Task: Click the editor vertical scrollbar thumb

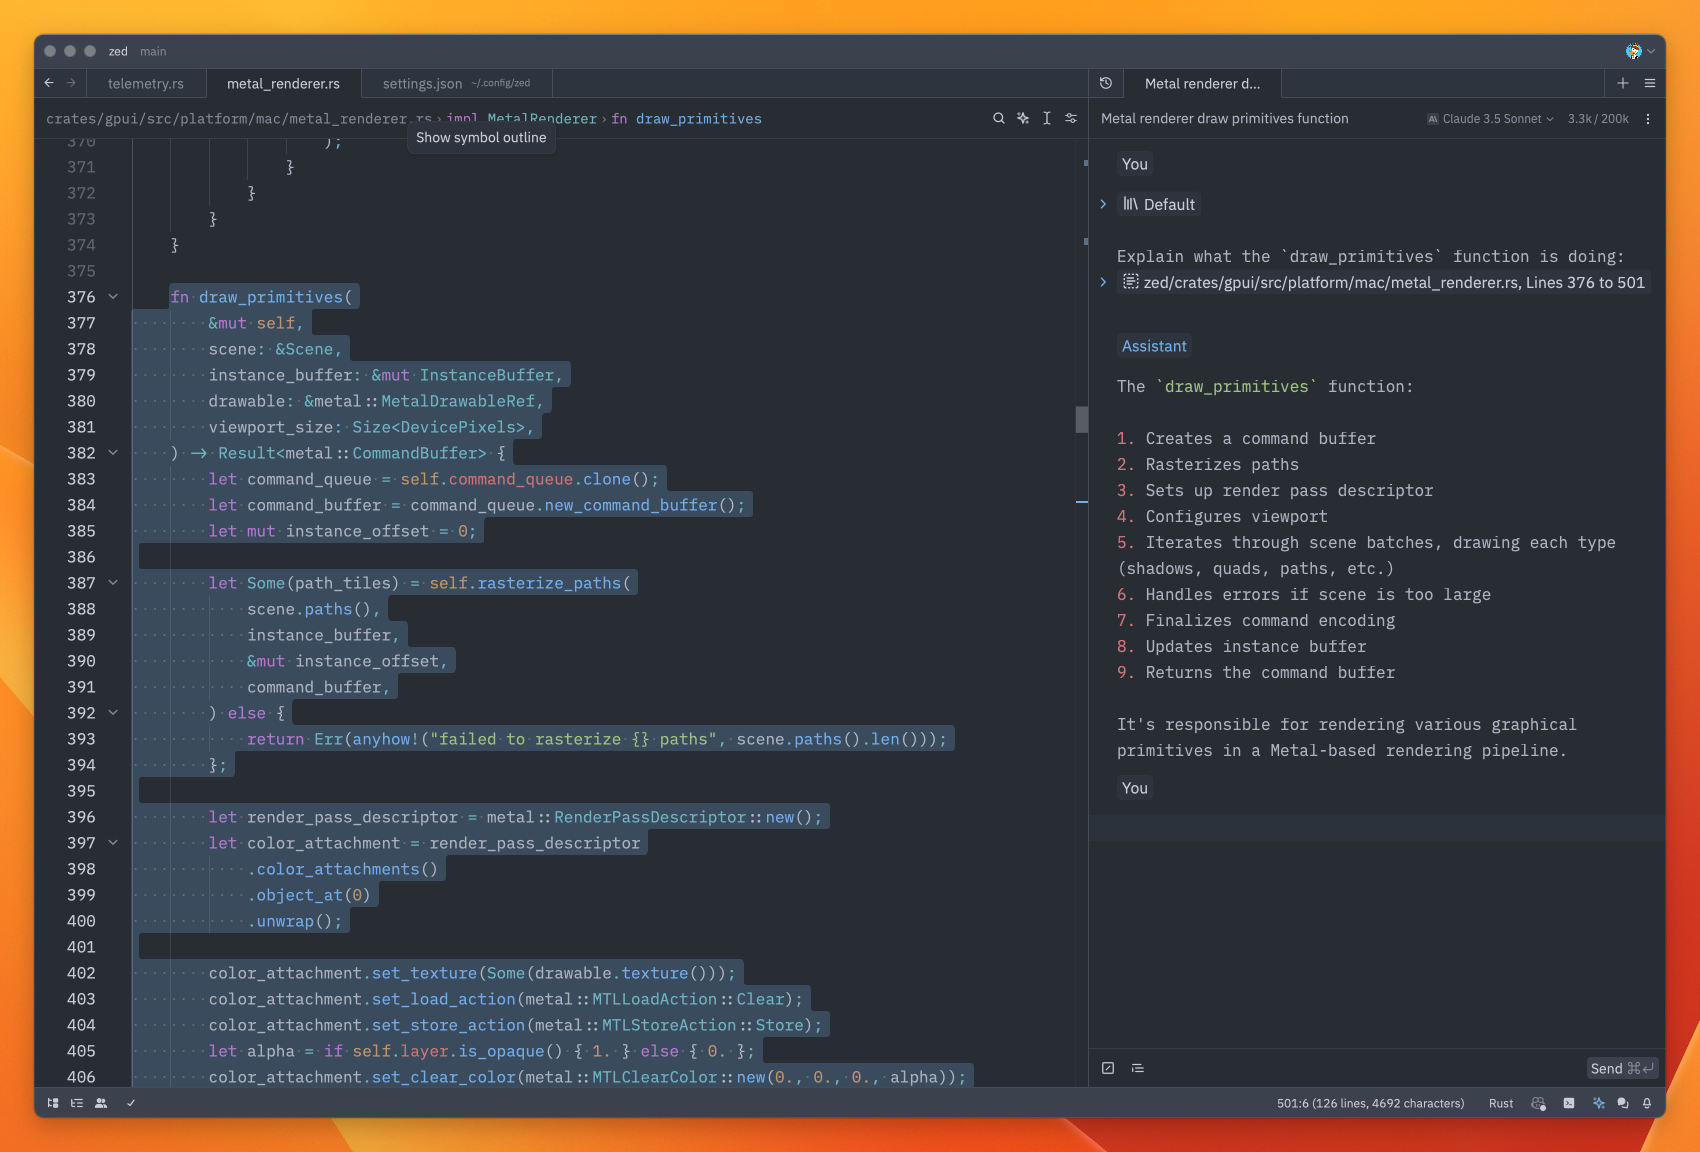Action: [1081, 419]
